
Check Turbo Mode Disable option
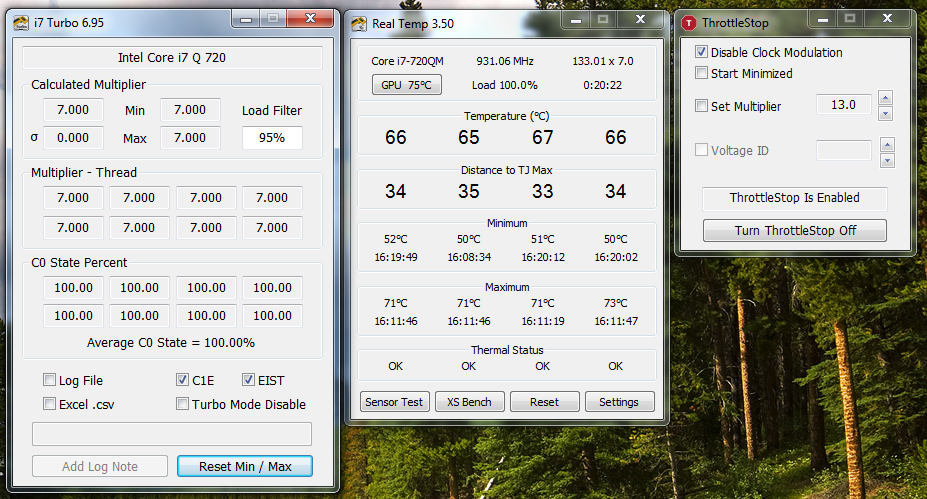[x=183, y=404]
